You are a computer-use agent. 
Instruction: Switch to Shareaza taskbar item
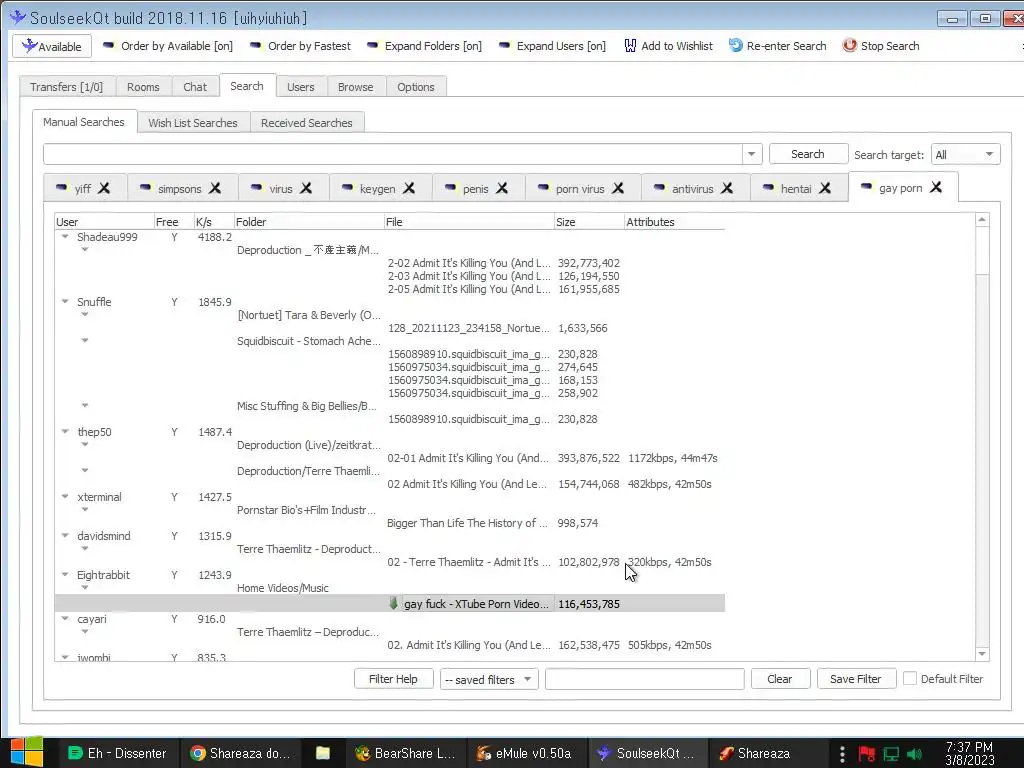coord(755,754)
